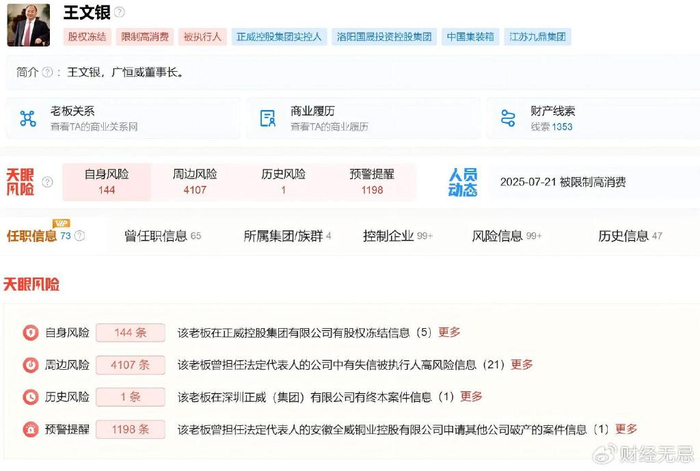
Task: Open 中国集装箱 tag
Action: pyautogui.click(x=471, y=37)
